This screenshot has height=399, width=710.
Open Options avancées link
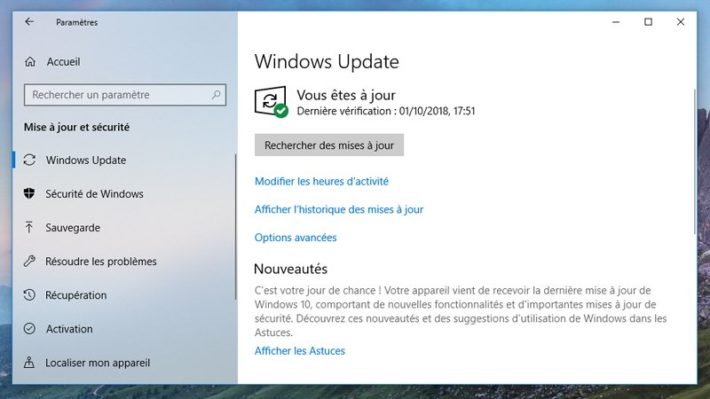(x=296, y=237)
